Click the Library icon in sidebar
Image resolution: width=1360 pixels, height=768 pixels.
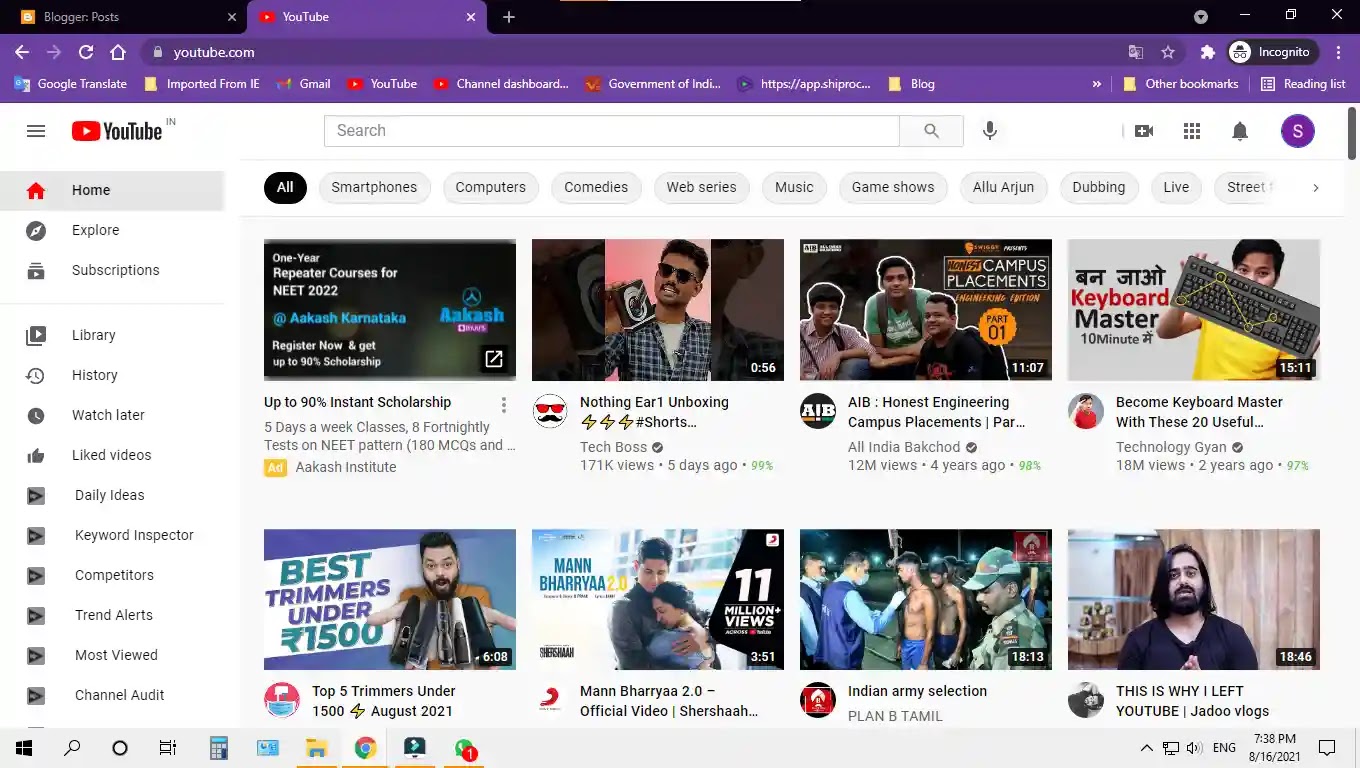36,336
